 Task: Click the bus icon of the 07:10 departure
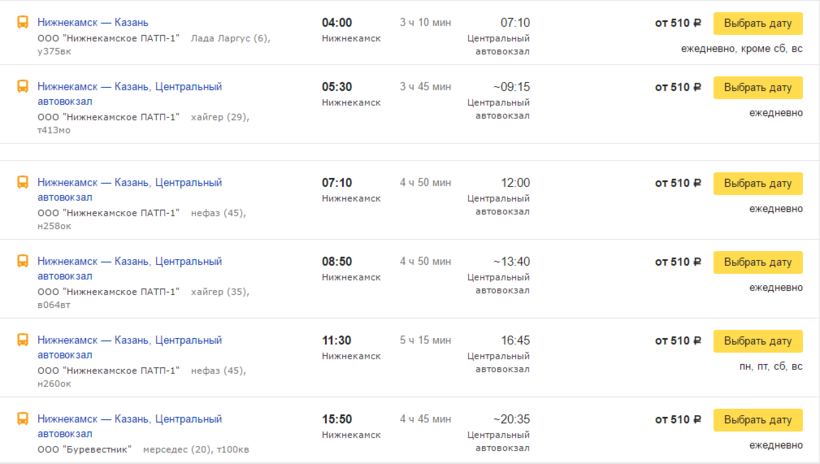(x=22, y=183)
